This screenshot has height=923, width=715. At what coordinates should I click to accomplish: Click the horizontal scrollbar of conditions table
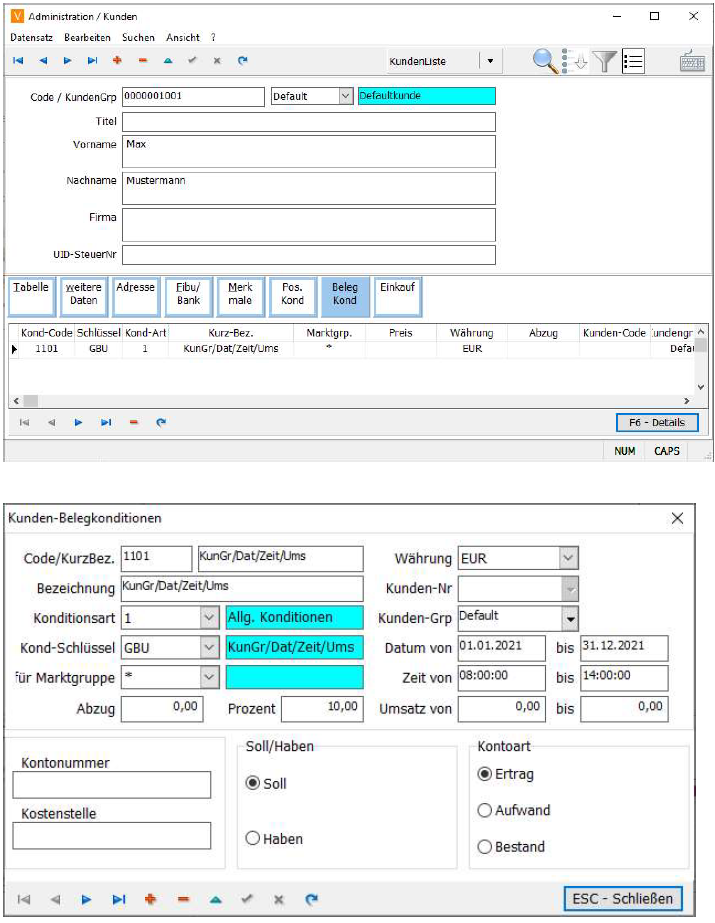[x=350, y=400]
